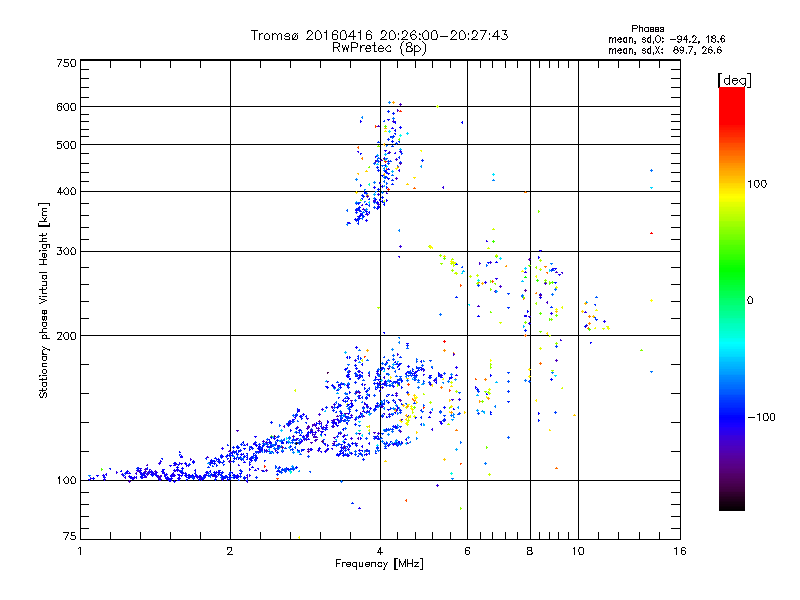Click the x-axis tick '16'
800x600 pixels.
click(x=680, y=551)
